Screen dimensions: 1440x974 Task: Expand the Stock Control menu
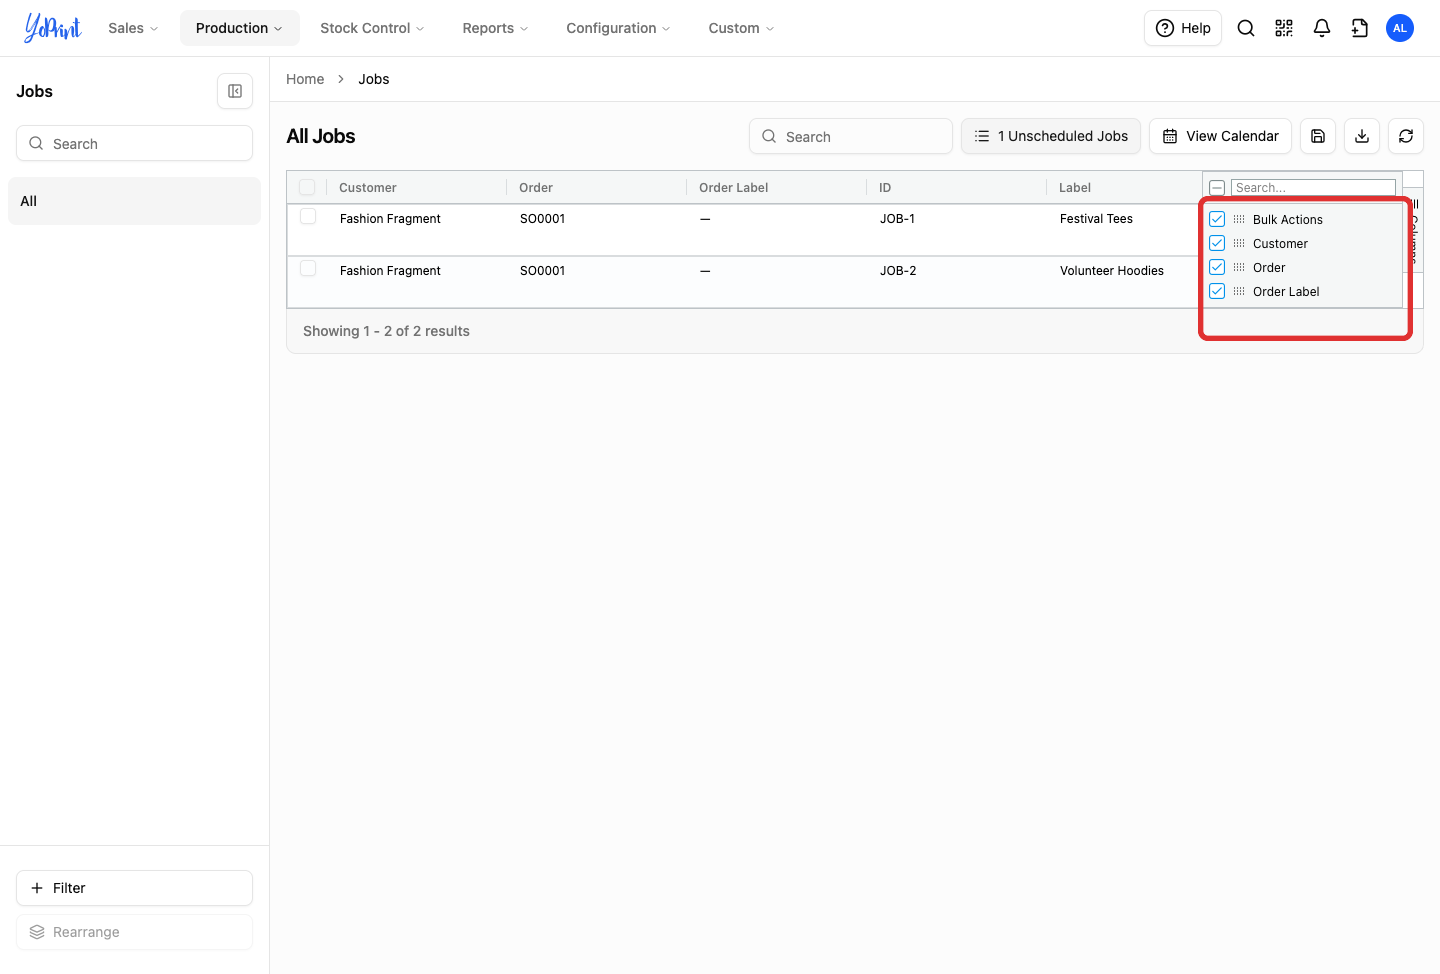(x=372, y=28)
